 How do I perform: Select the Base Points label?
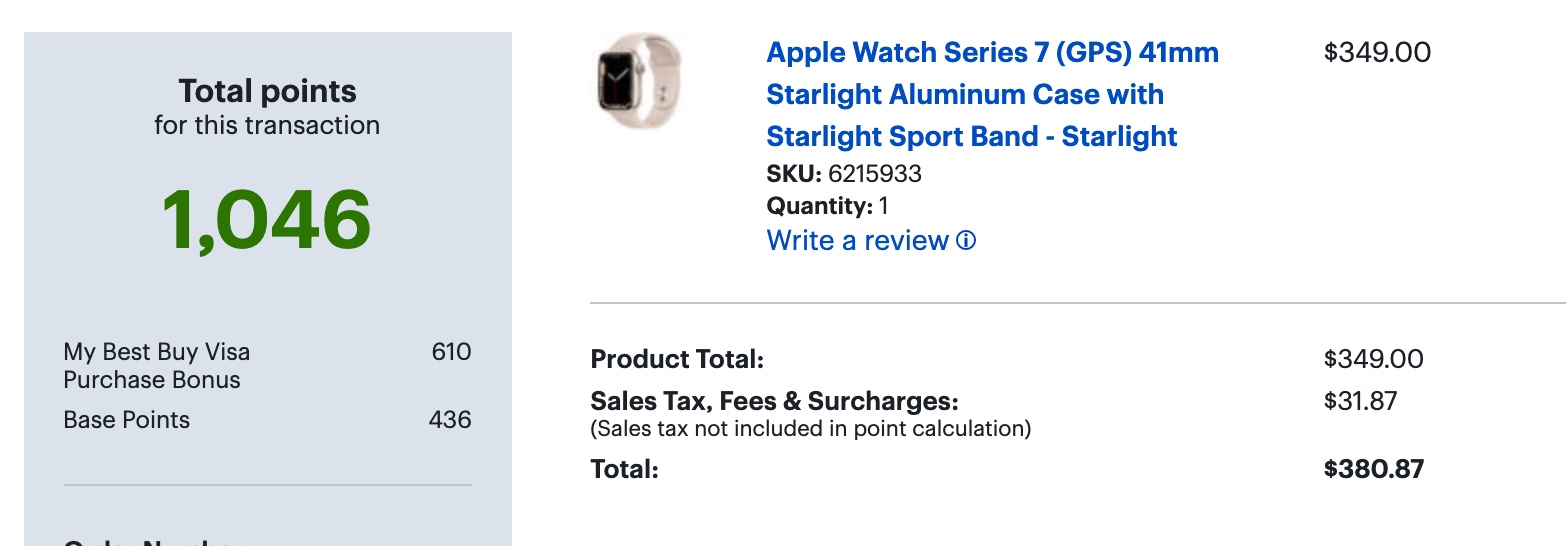127,420
